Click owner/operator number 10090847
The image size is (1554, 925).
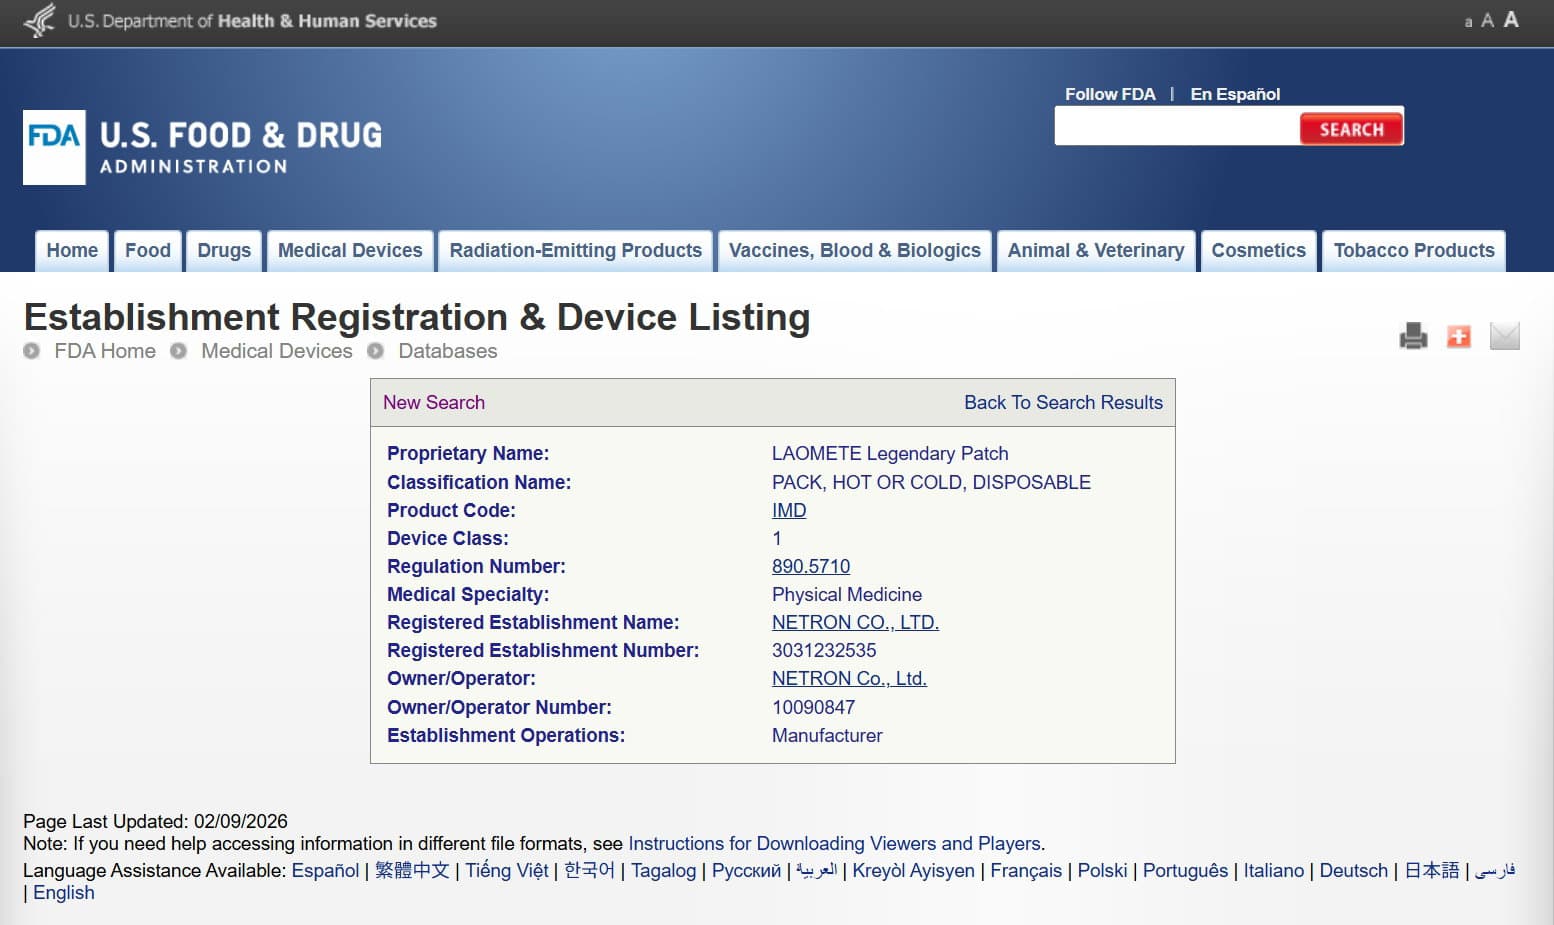(x=813, y=707)
